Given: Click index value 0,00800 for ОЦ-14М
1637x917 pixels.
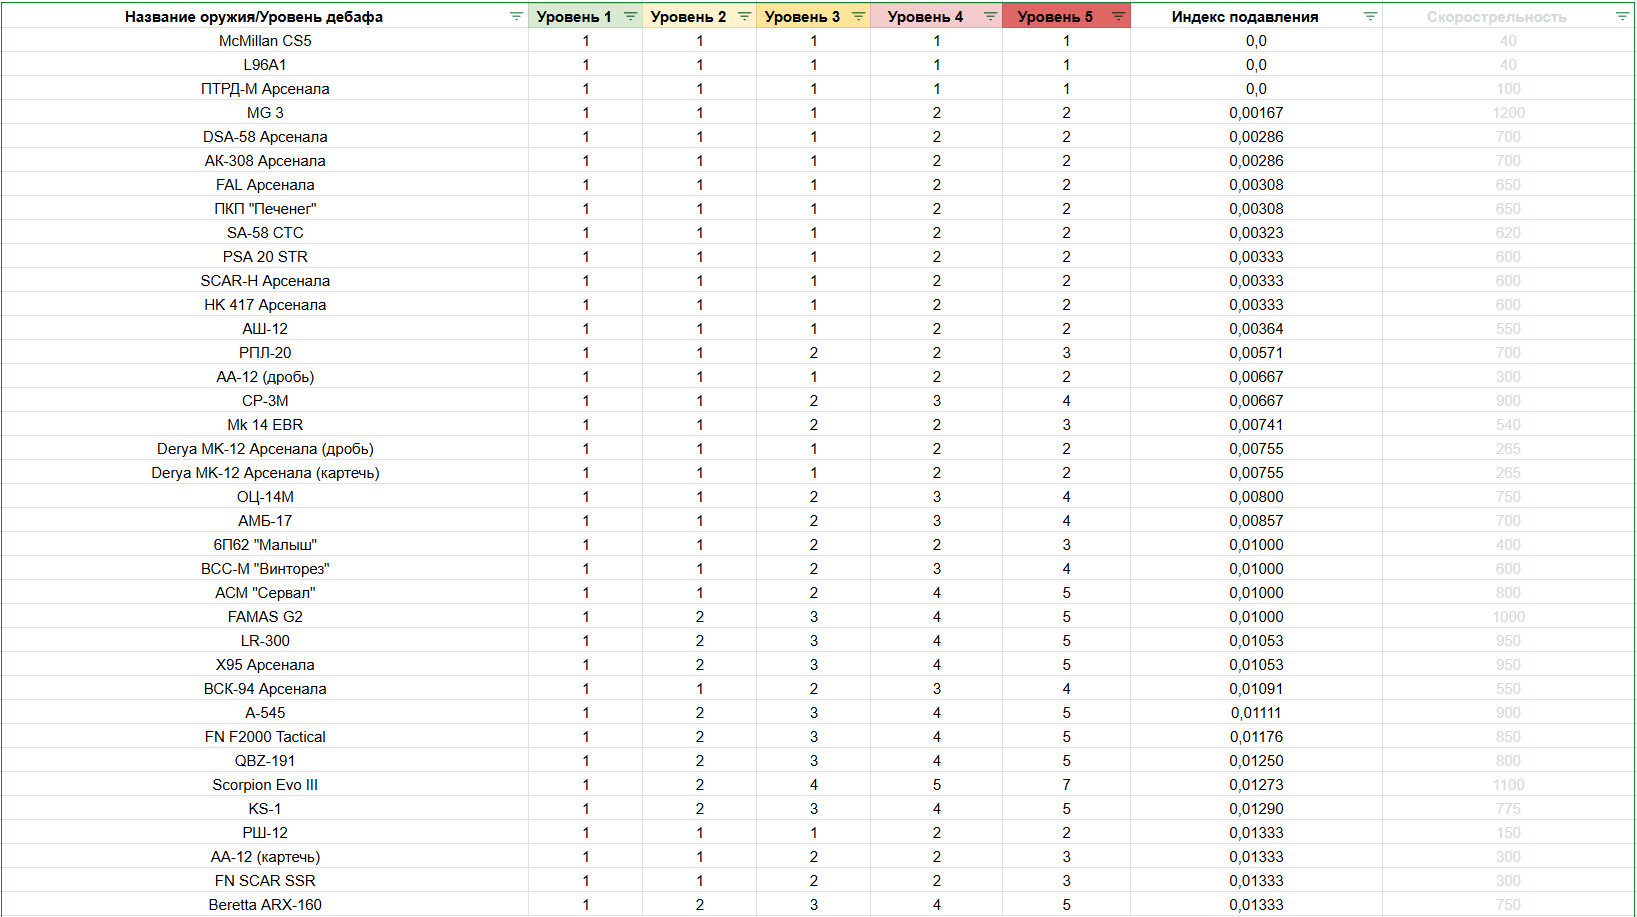Looking at the screenshot, I should [x=1256, y=497].
